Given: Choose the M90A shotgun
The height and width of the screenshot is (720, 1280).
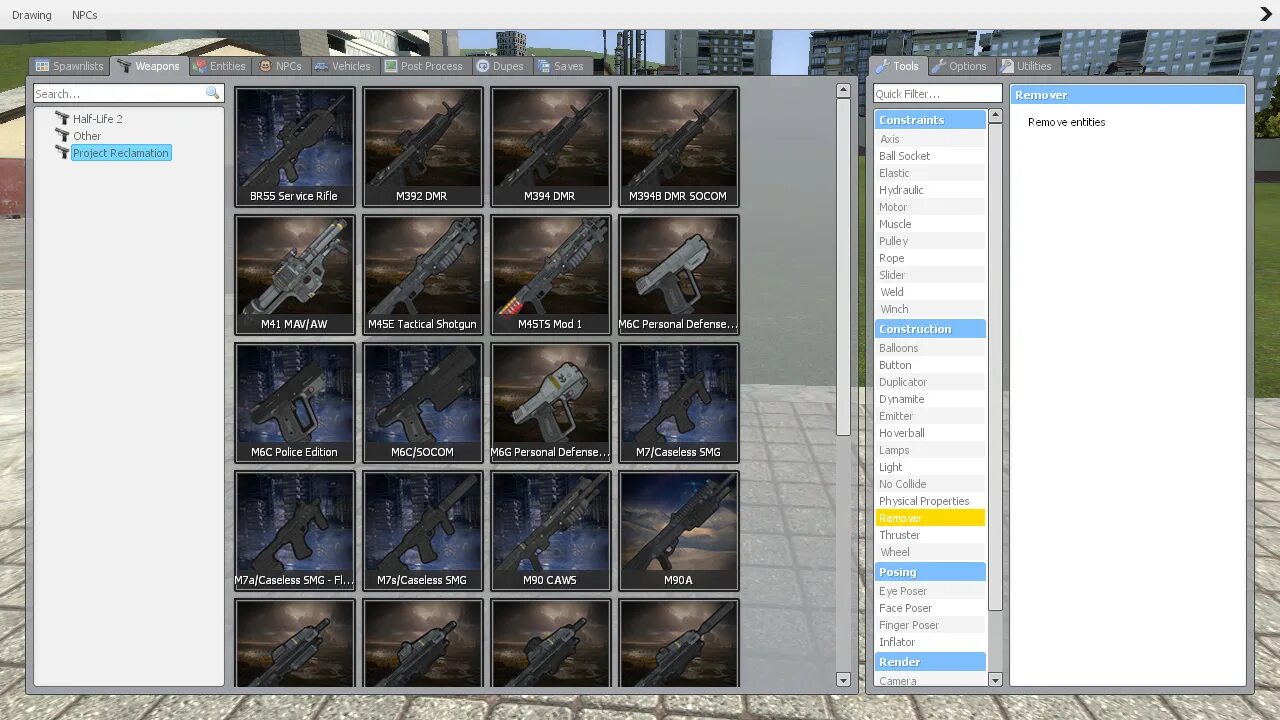Looking at the screenshot, I should point(679,531).
